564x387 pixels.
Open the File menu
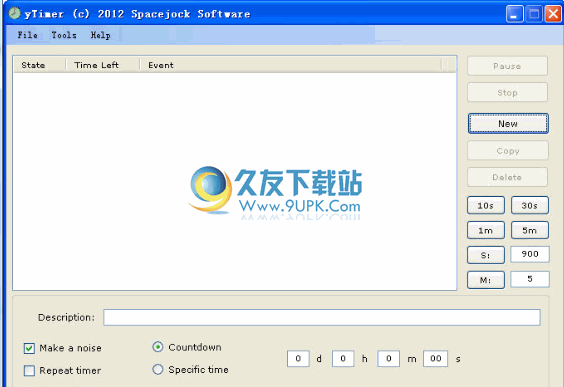pos(28,35)
